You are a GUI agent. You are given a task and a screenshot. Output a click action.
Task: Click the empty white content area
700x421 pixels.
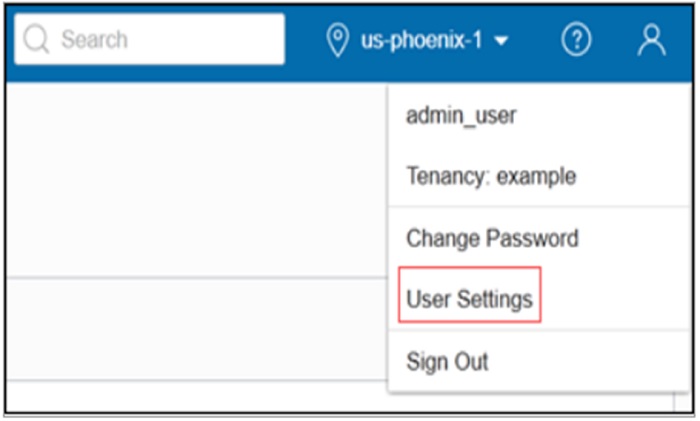pos(190,180)
